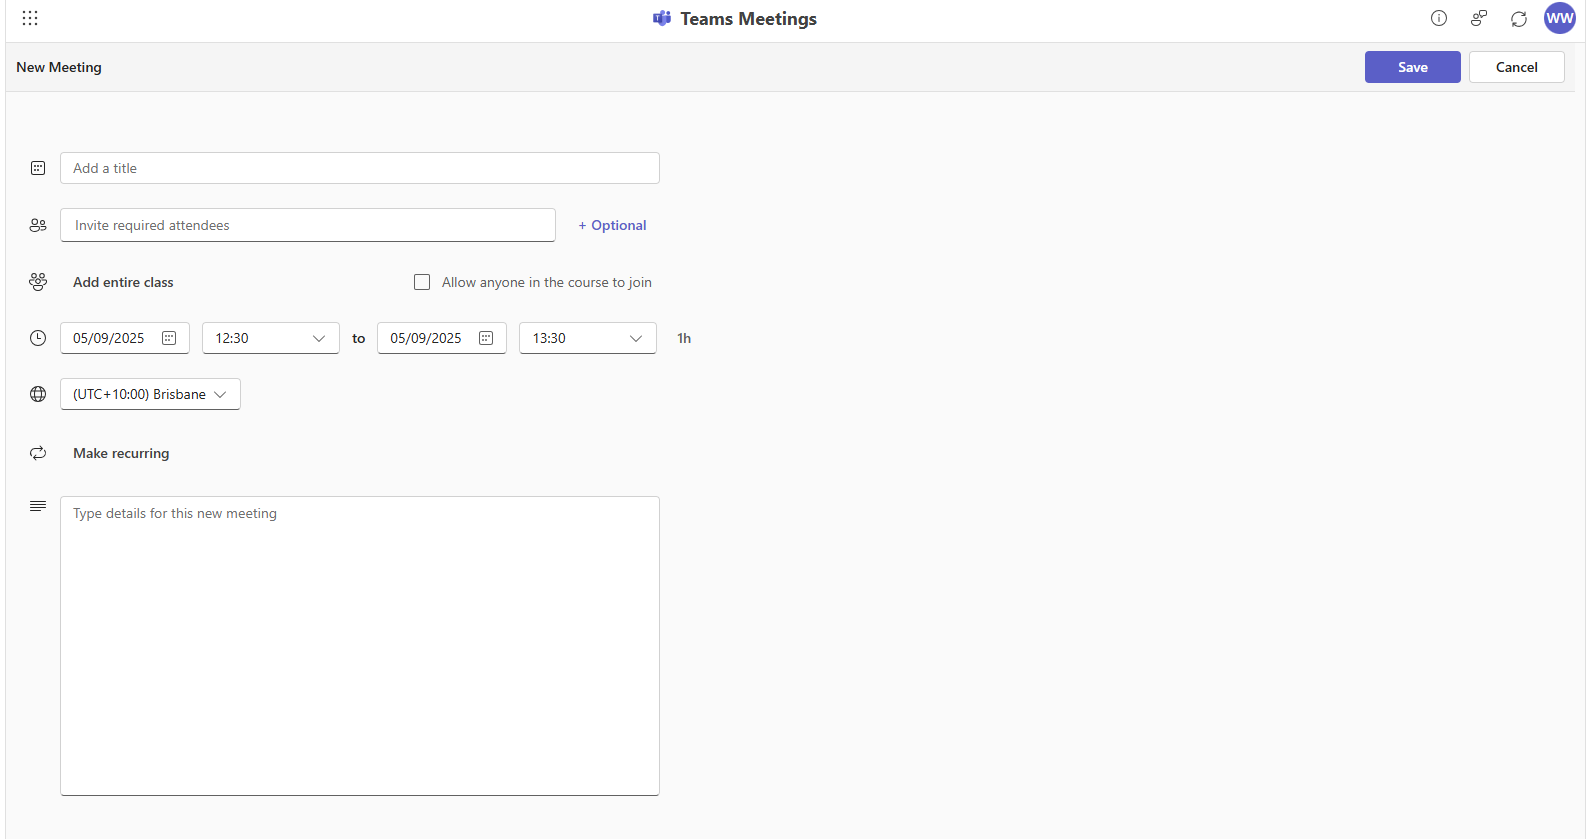Enable Allow anyone in the course to join

click(422, 282)
